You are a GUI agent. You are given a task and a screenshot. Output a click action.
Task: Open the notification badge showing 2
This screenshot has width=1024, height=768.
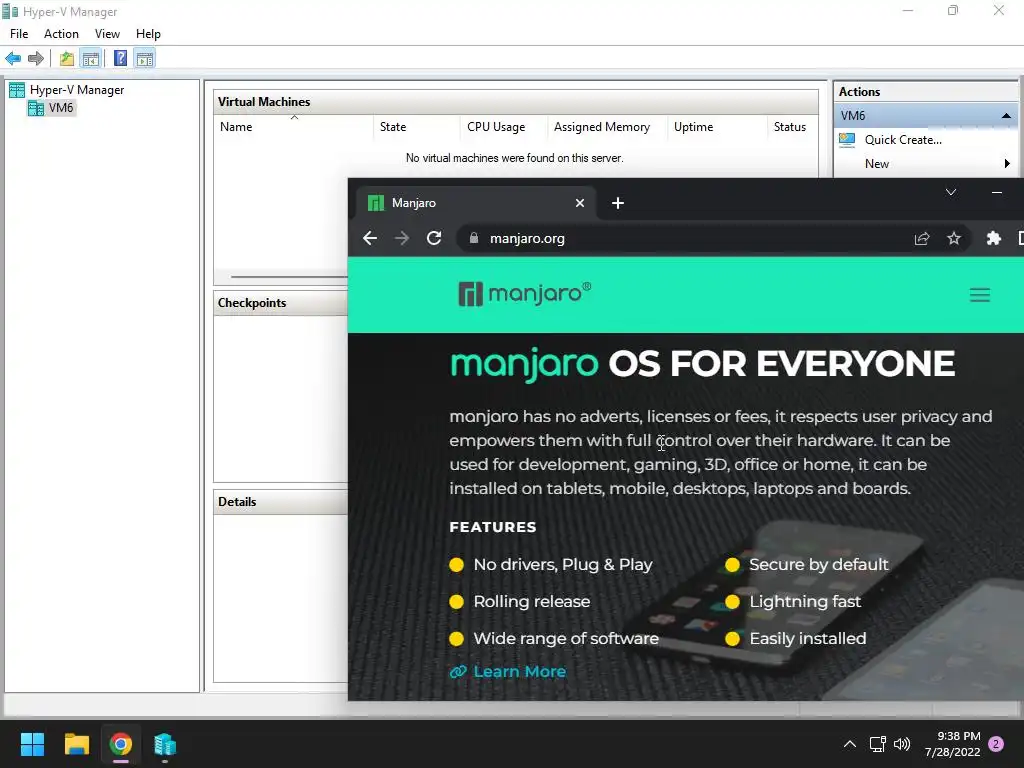click(996, 744)
